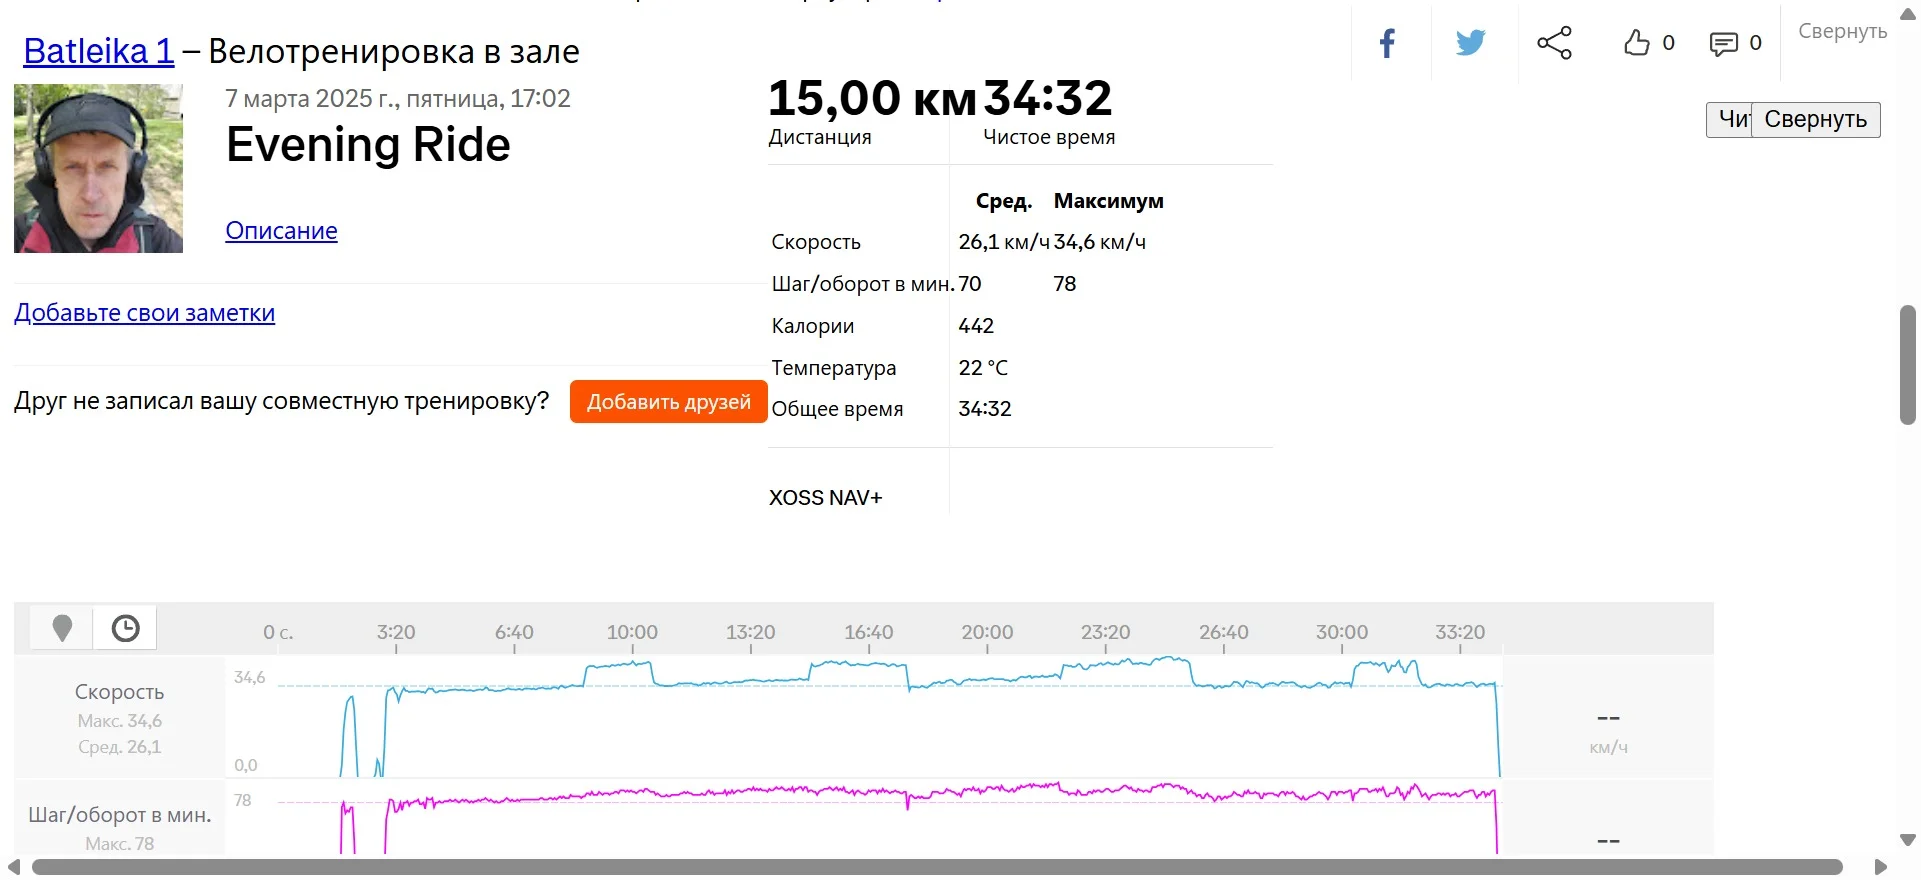Click the horizontal scrollbar right arrow
1921x880 pixels.
click(x=1880, y=867)
